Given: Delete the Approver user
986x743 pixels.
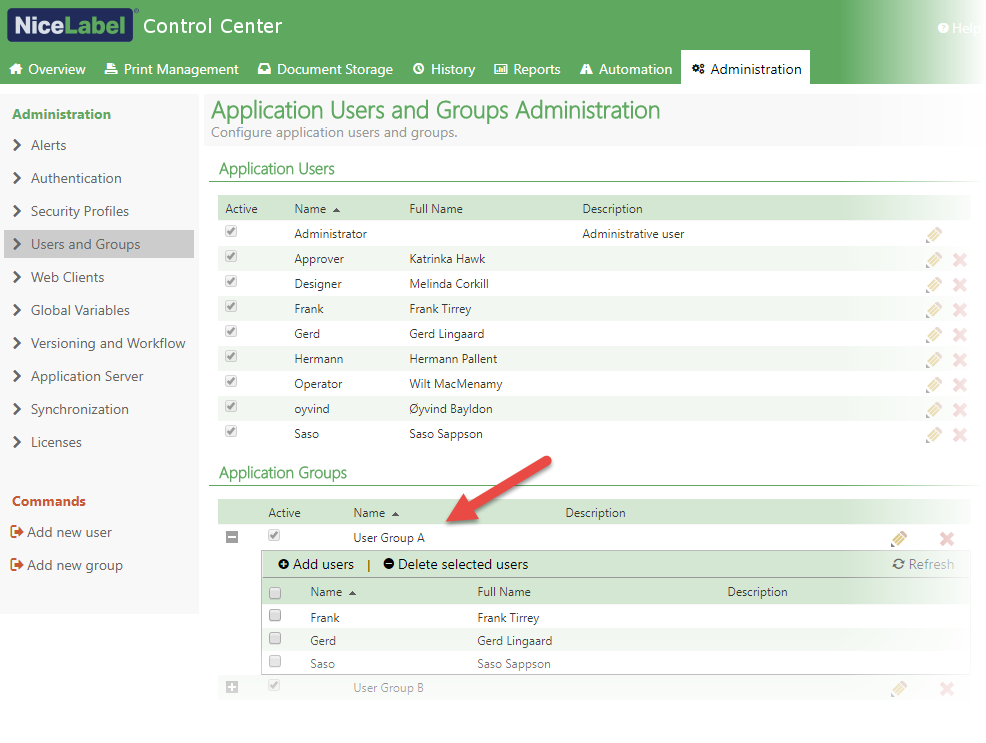Looking at the screenshot, I should (x=960, y=260).
